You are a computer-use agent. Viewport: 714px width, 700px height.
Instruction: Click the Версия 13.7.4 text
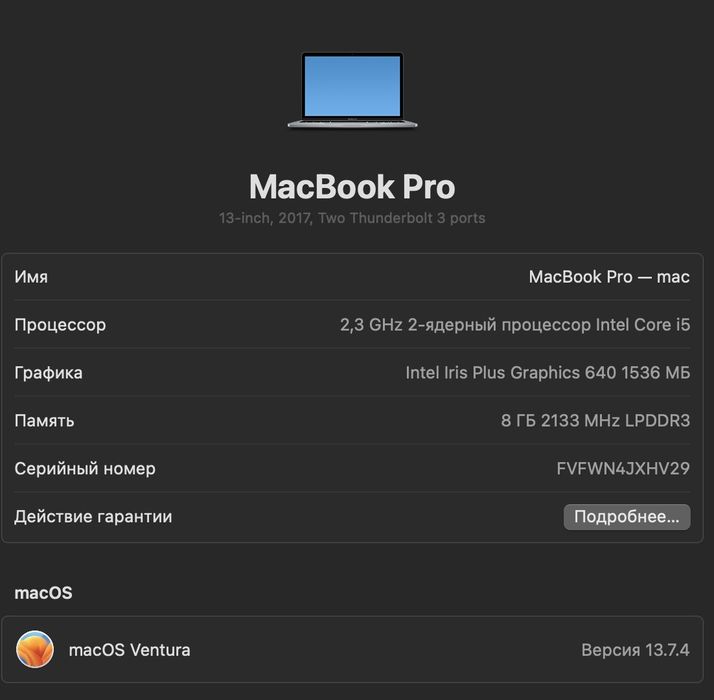[636, 650]
